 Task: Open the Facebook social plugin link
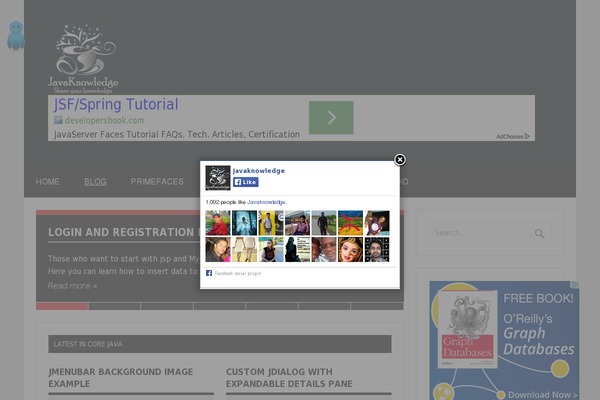[238, 273]
